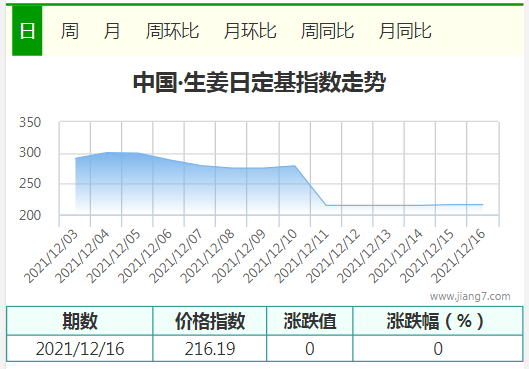Open the 周同比 tab
529x369 pixels.
(327, 31)
